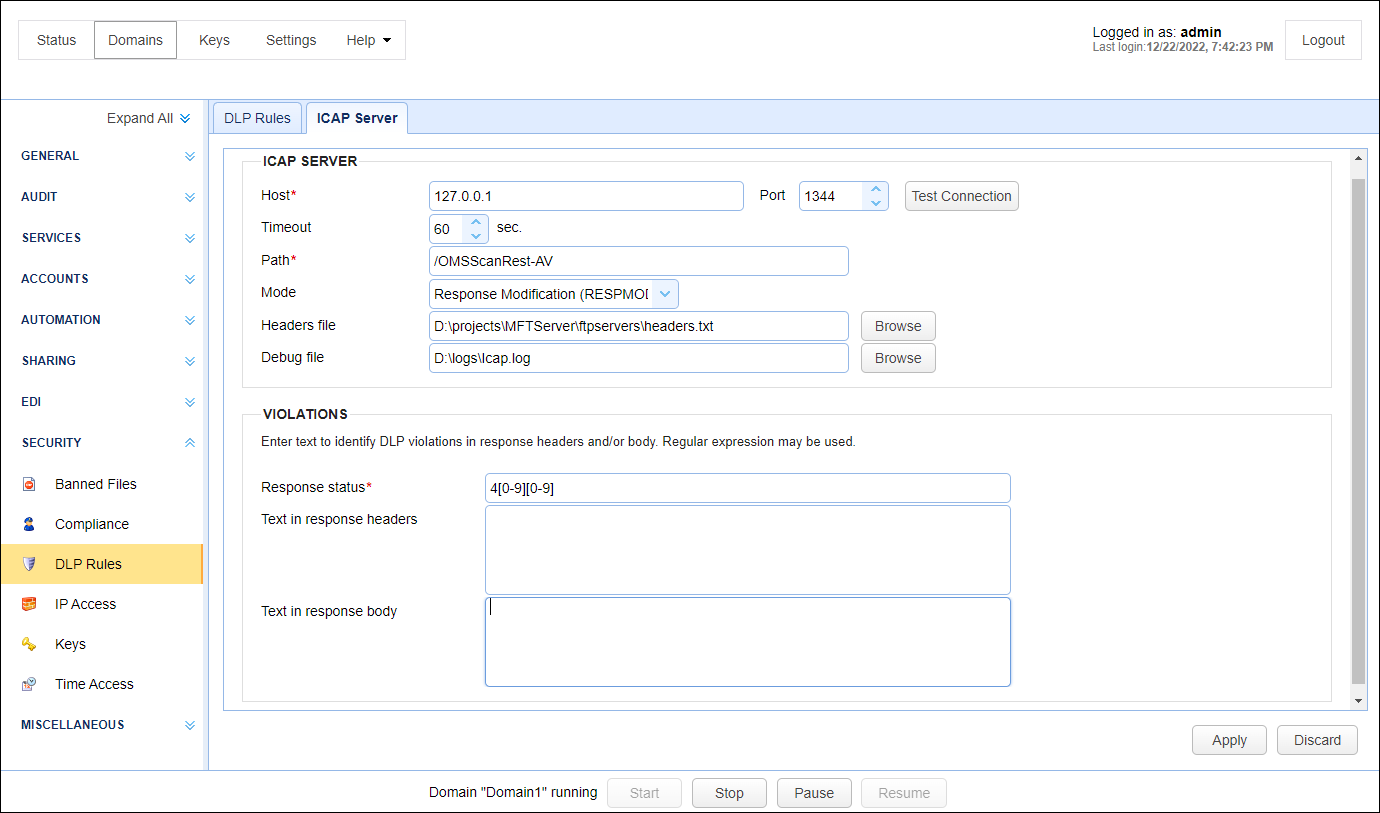The width and height of the screenshot is (1380, 813).
Task: Expand the SHARING section
Action: point(190,361)
